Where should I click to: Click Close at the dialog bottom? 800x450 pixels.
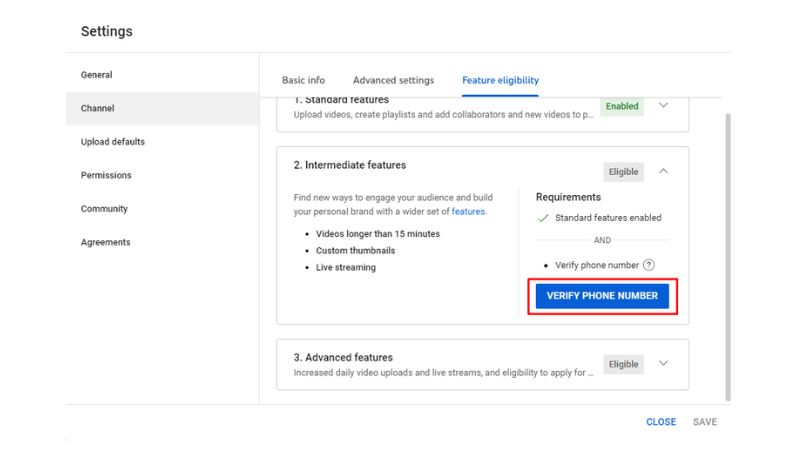pos(661,422)
